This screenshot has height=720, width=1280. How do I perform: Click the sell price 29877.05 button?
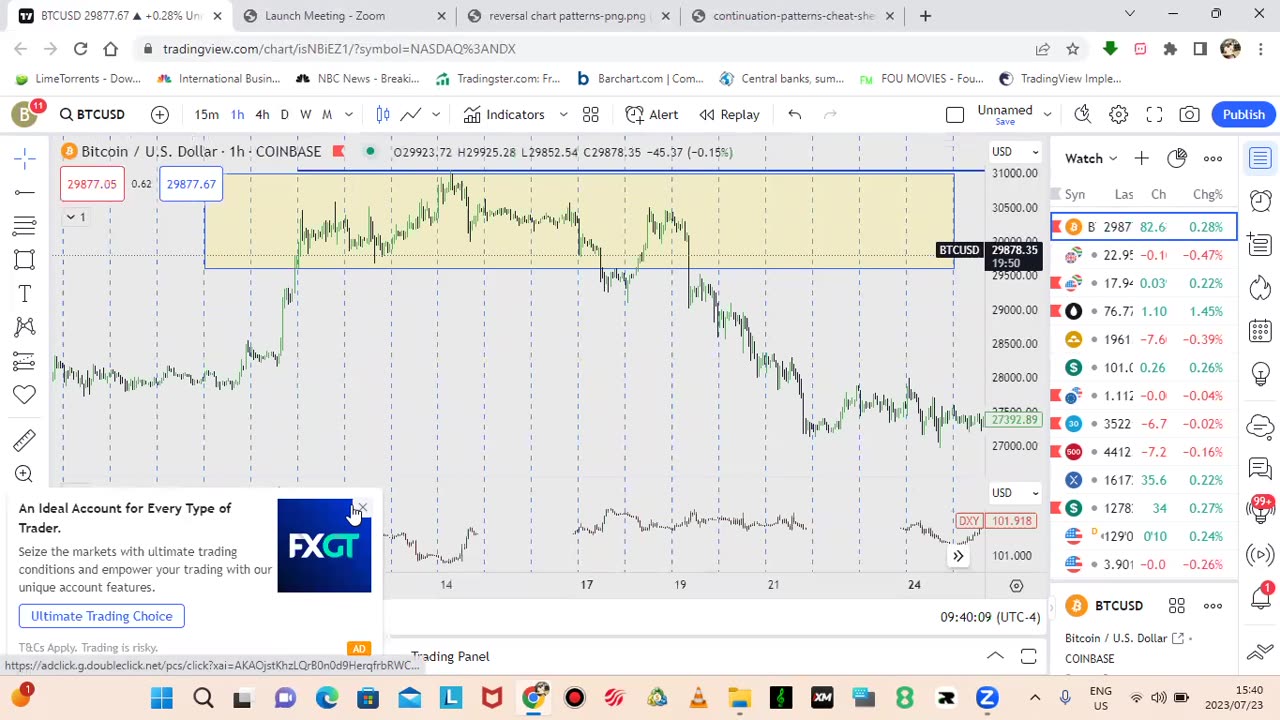tap(92, 184)
